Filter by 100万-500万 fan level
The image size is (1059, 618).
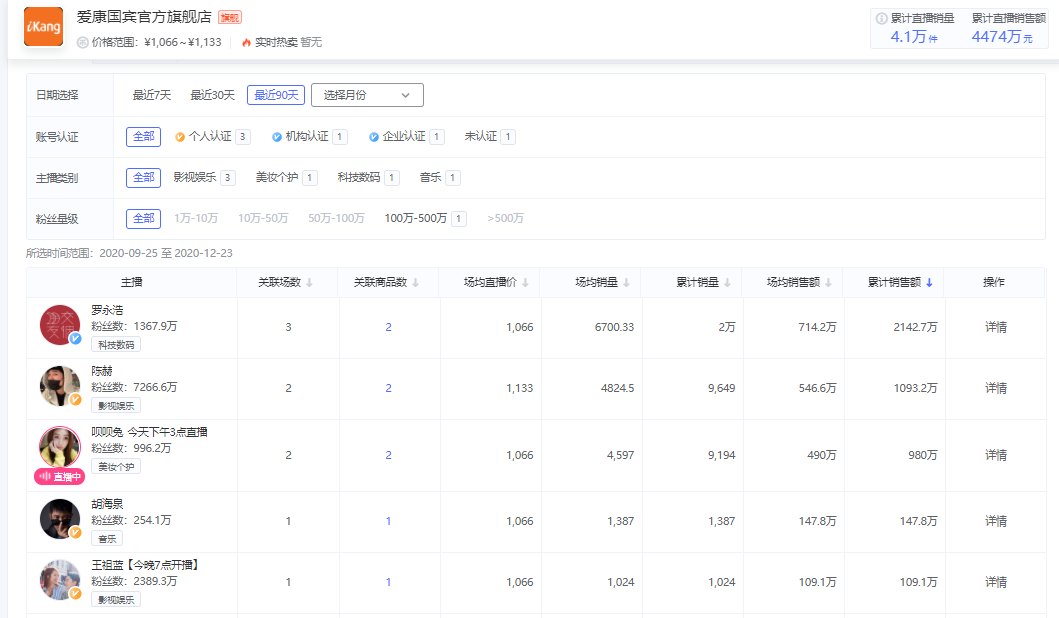click(425, 219)
